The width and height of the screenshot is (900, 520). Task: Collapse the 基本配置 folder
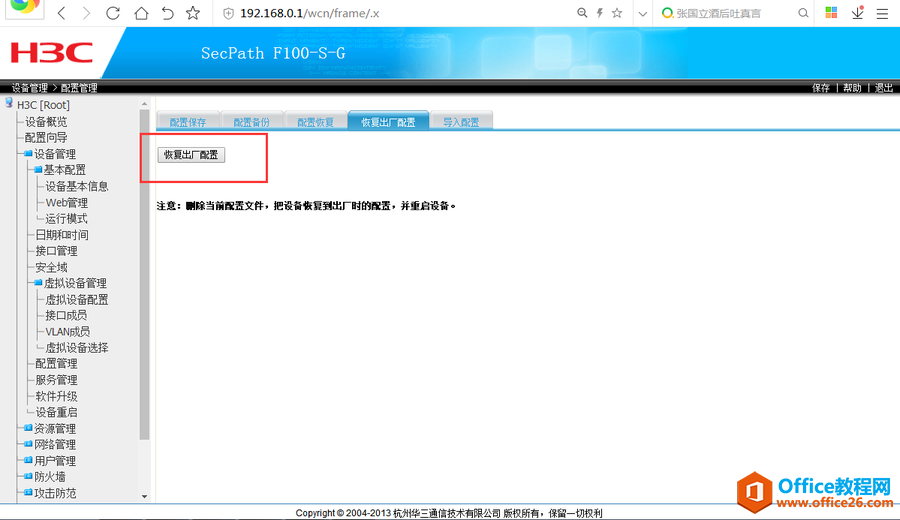(x=38, y=170)
